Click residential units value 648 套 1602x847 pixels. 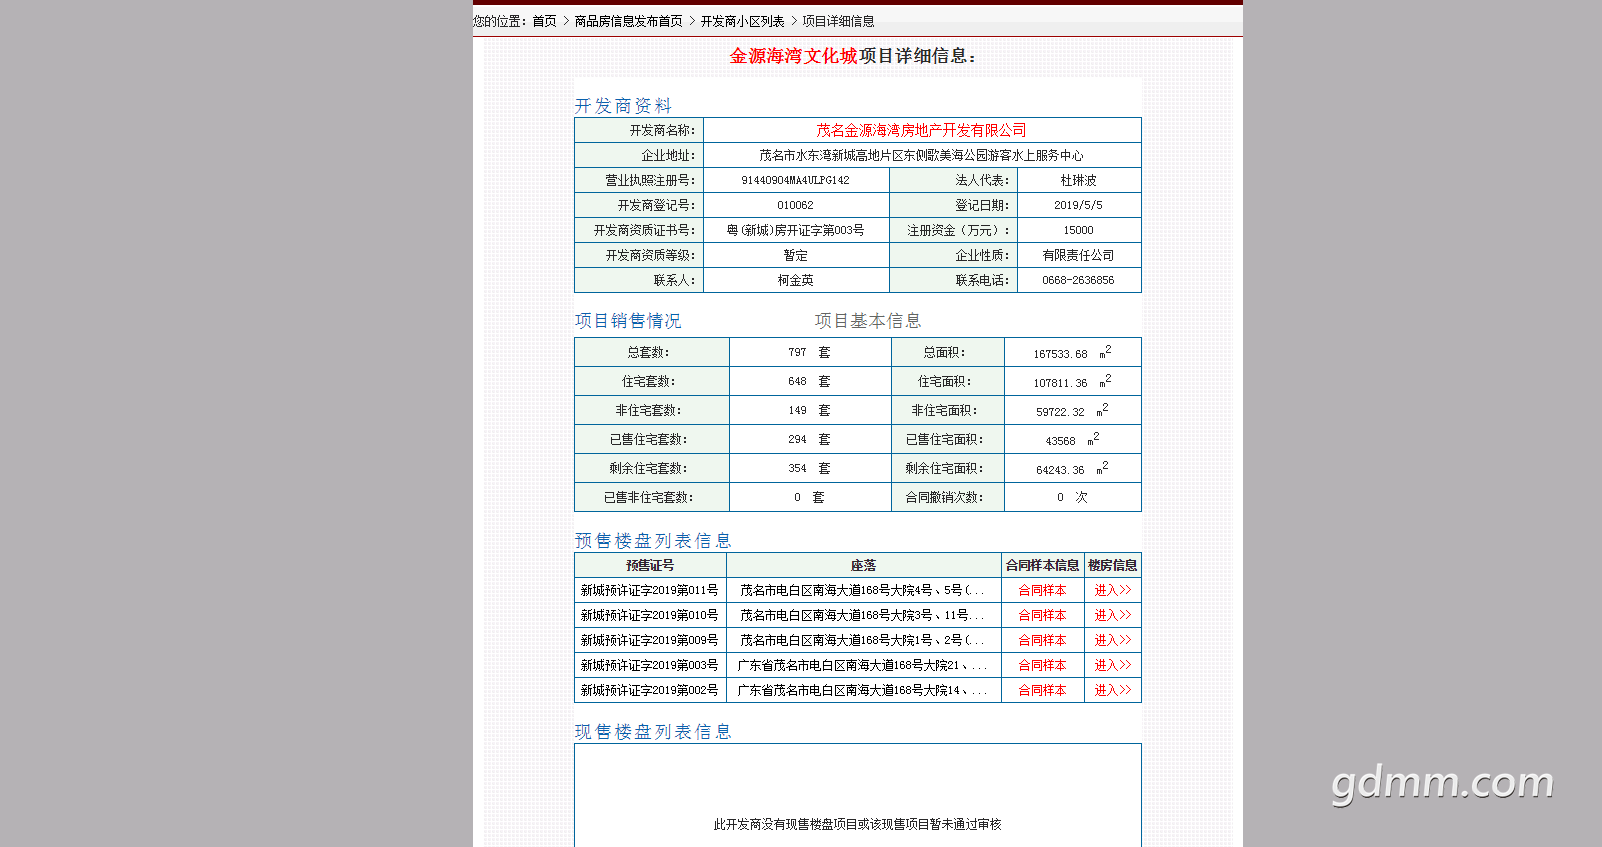tap(809, 381)
